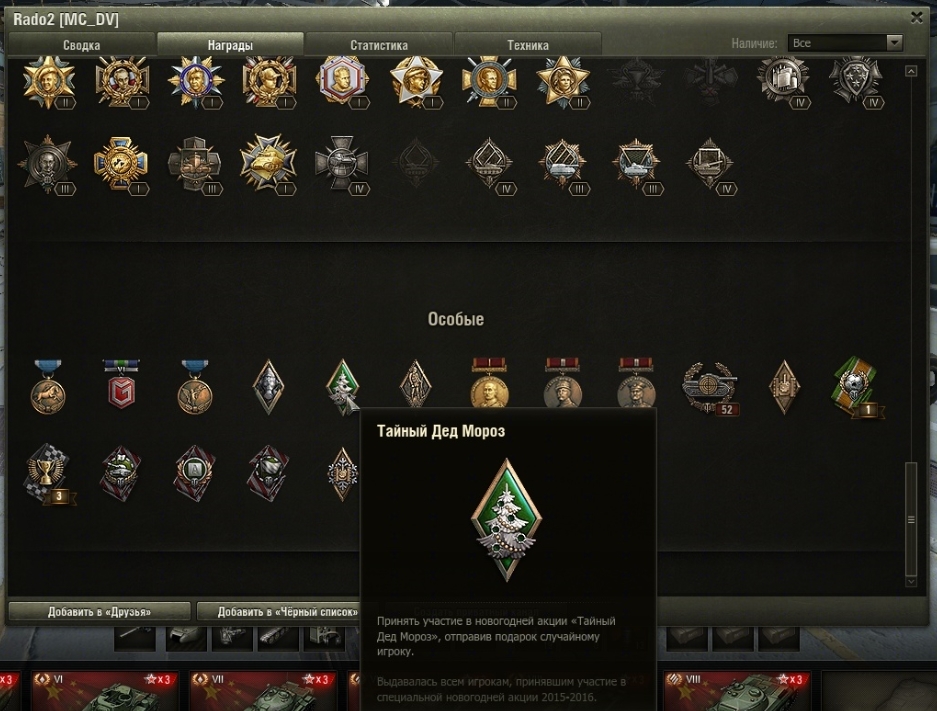Click the horse bronze medal with blue ribbon
Viewport: 937px width, 711px height.
(48, 386)
